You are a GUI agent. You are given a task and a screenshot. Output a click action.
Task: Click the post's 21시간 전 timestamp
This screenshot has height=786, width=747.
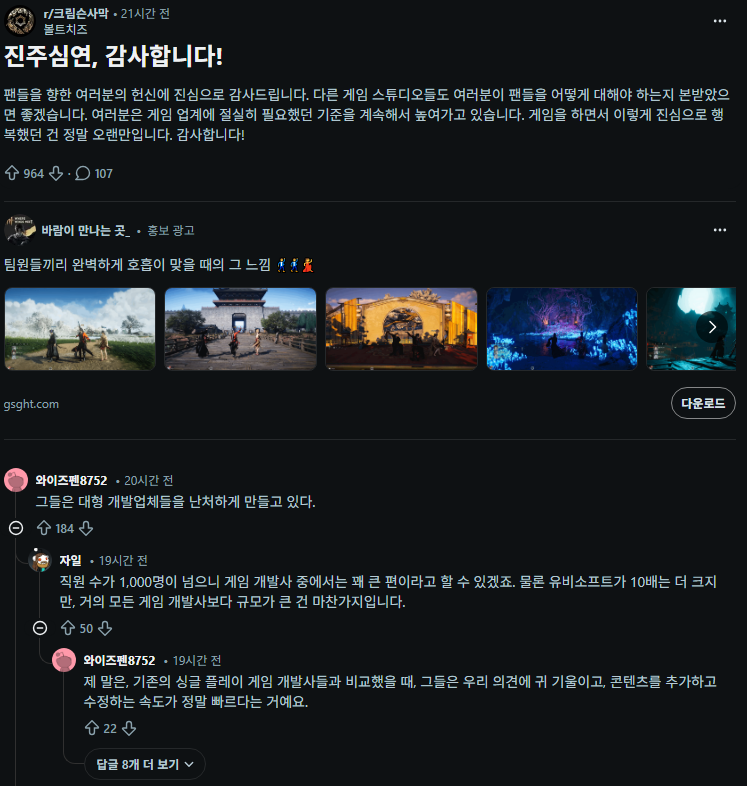145,14
